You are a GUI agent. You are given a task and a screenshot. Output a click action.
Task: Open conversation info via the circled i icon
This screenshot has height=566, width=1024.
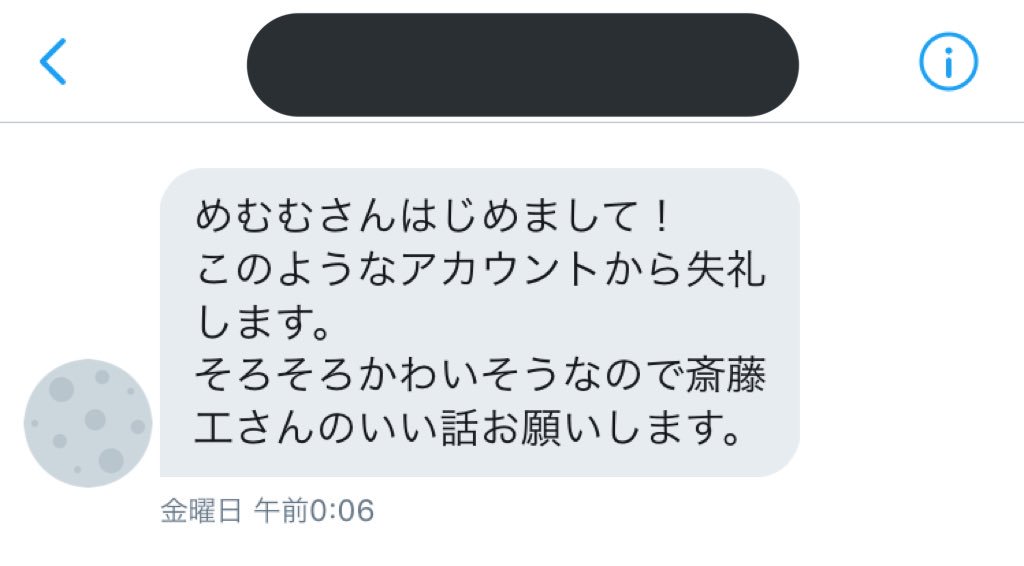[948, 61]
